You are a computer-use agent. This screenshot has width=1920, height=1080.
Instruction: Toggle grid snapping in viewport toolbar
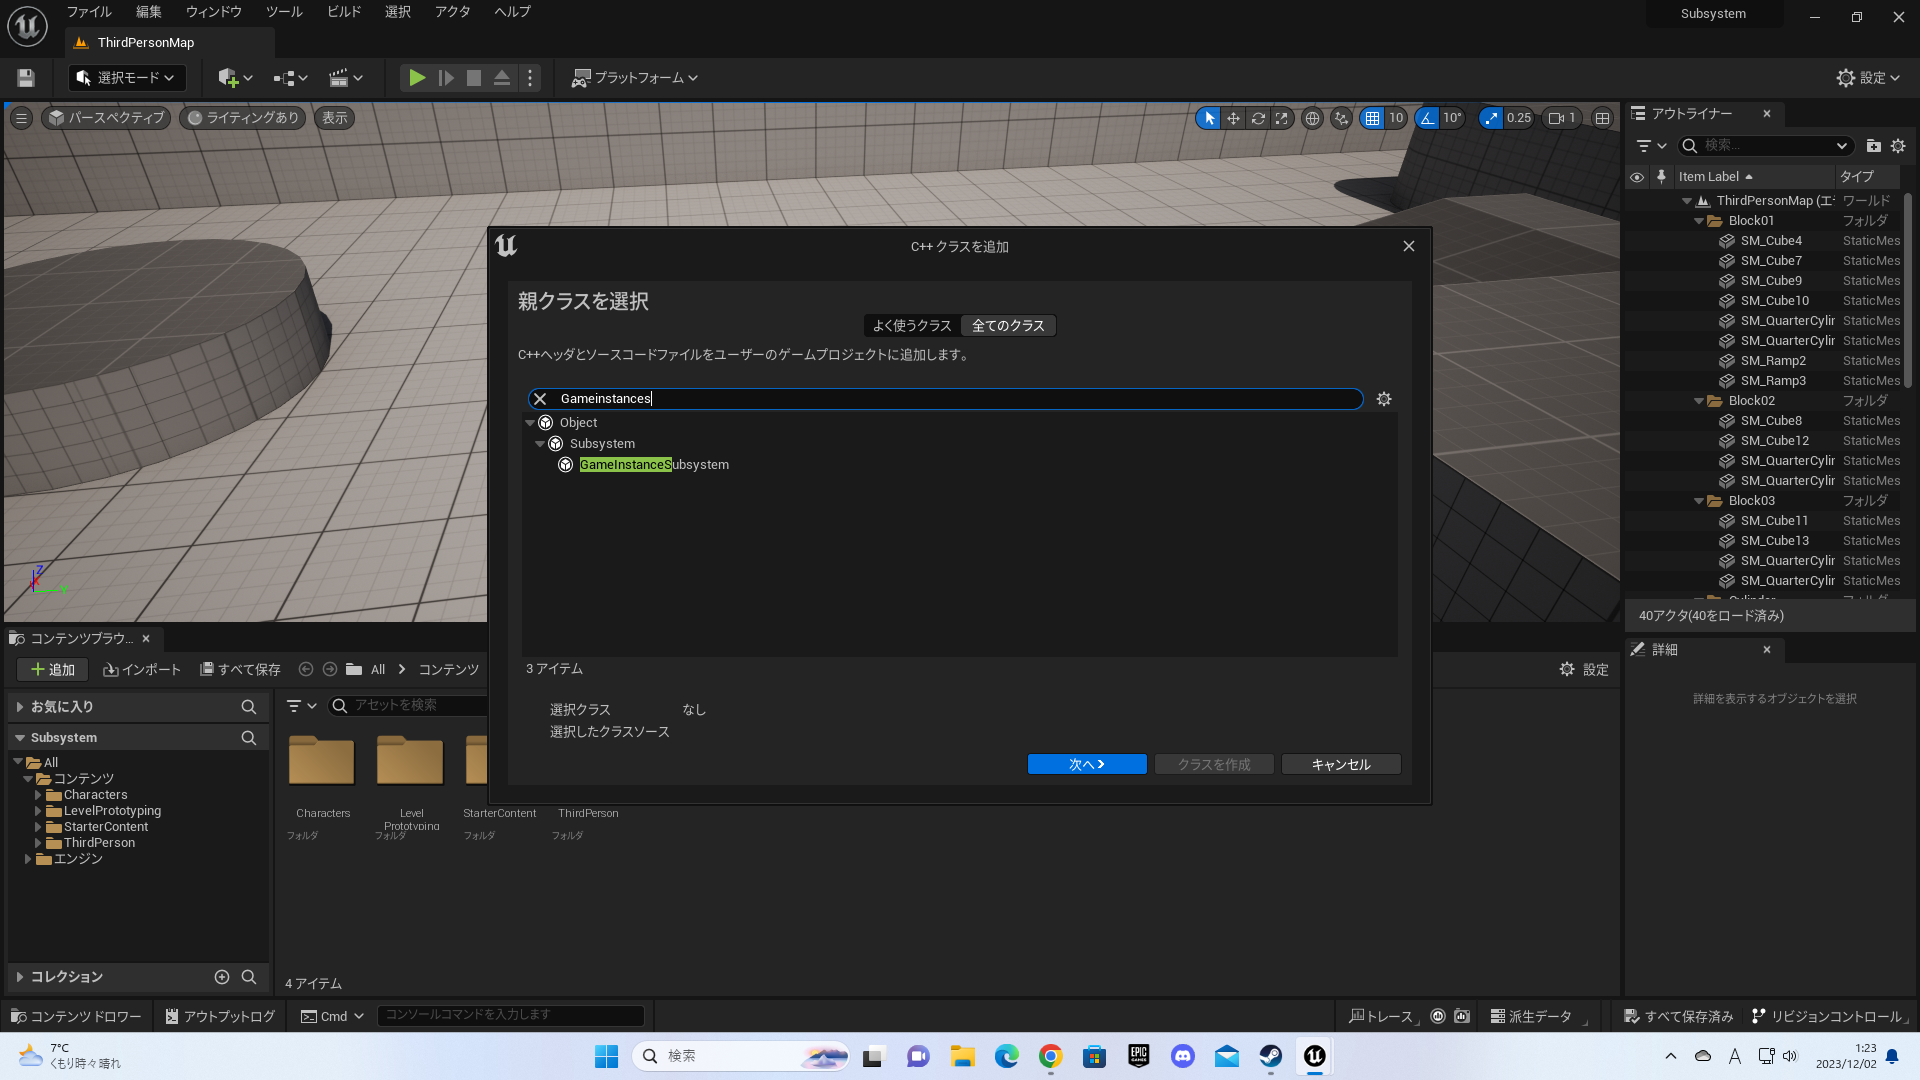click(1372, 118)
